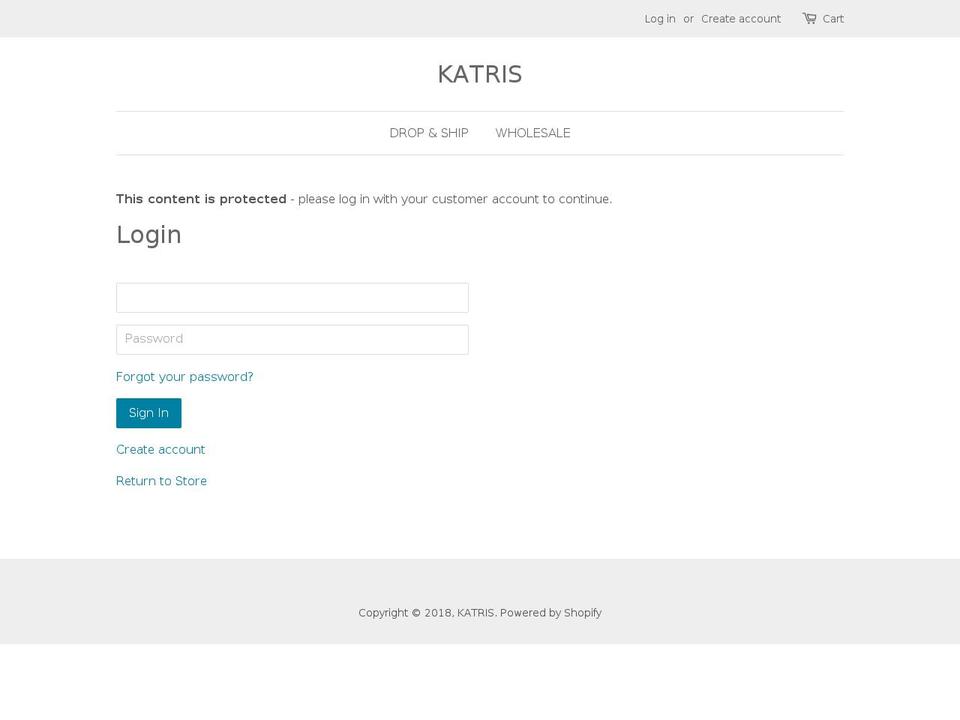Viewport: 960px width, 720px height.
Task: Go to KATRIS store logo heading
Action: 480,74
